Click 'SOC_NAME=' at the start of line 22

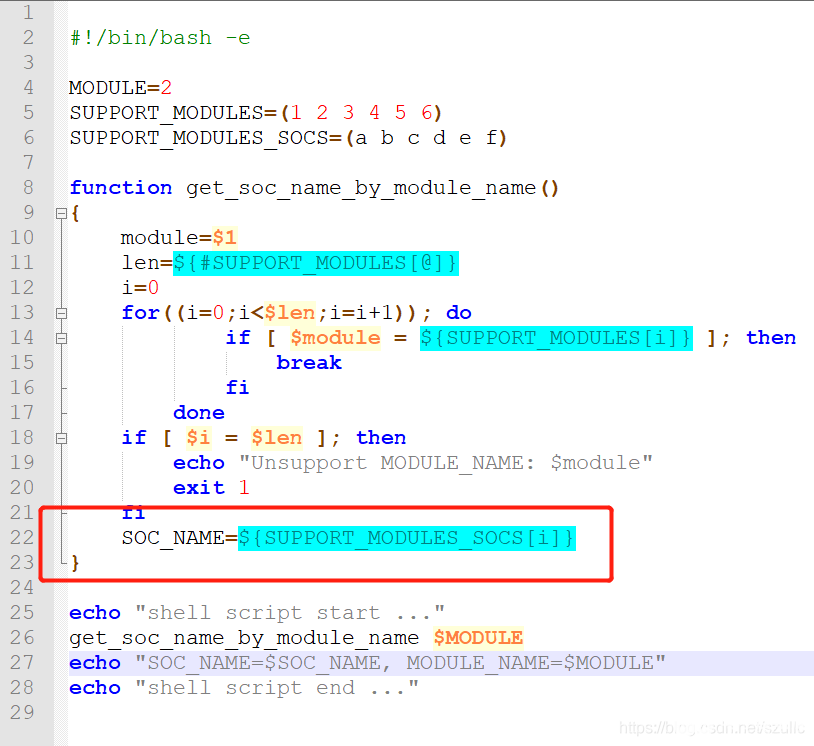click(180, 538)
